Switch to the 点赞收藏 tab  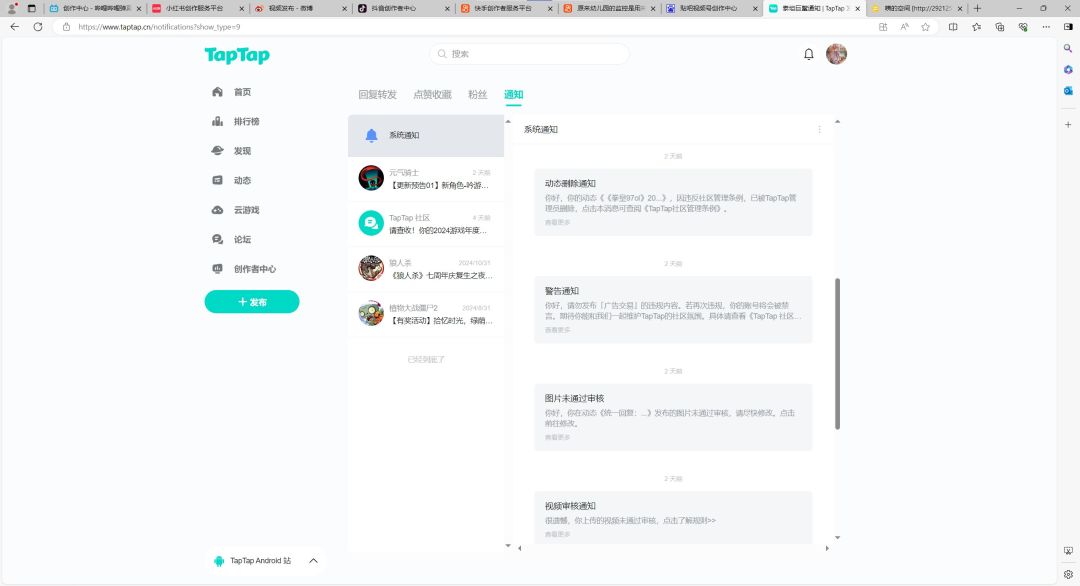point(433,94)
